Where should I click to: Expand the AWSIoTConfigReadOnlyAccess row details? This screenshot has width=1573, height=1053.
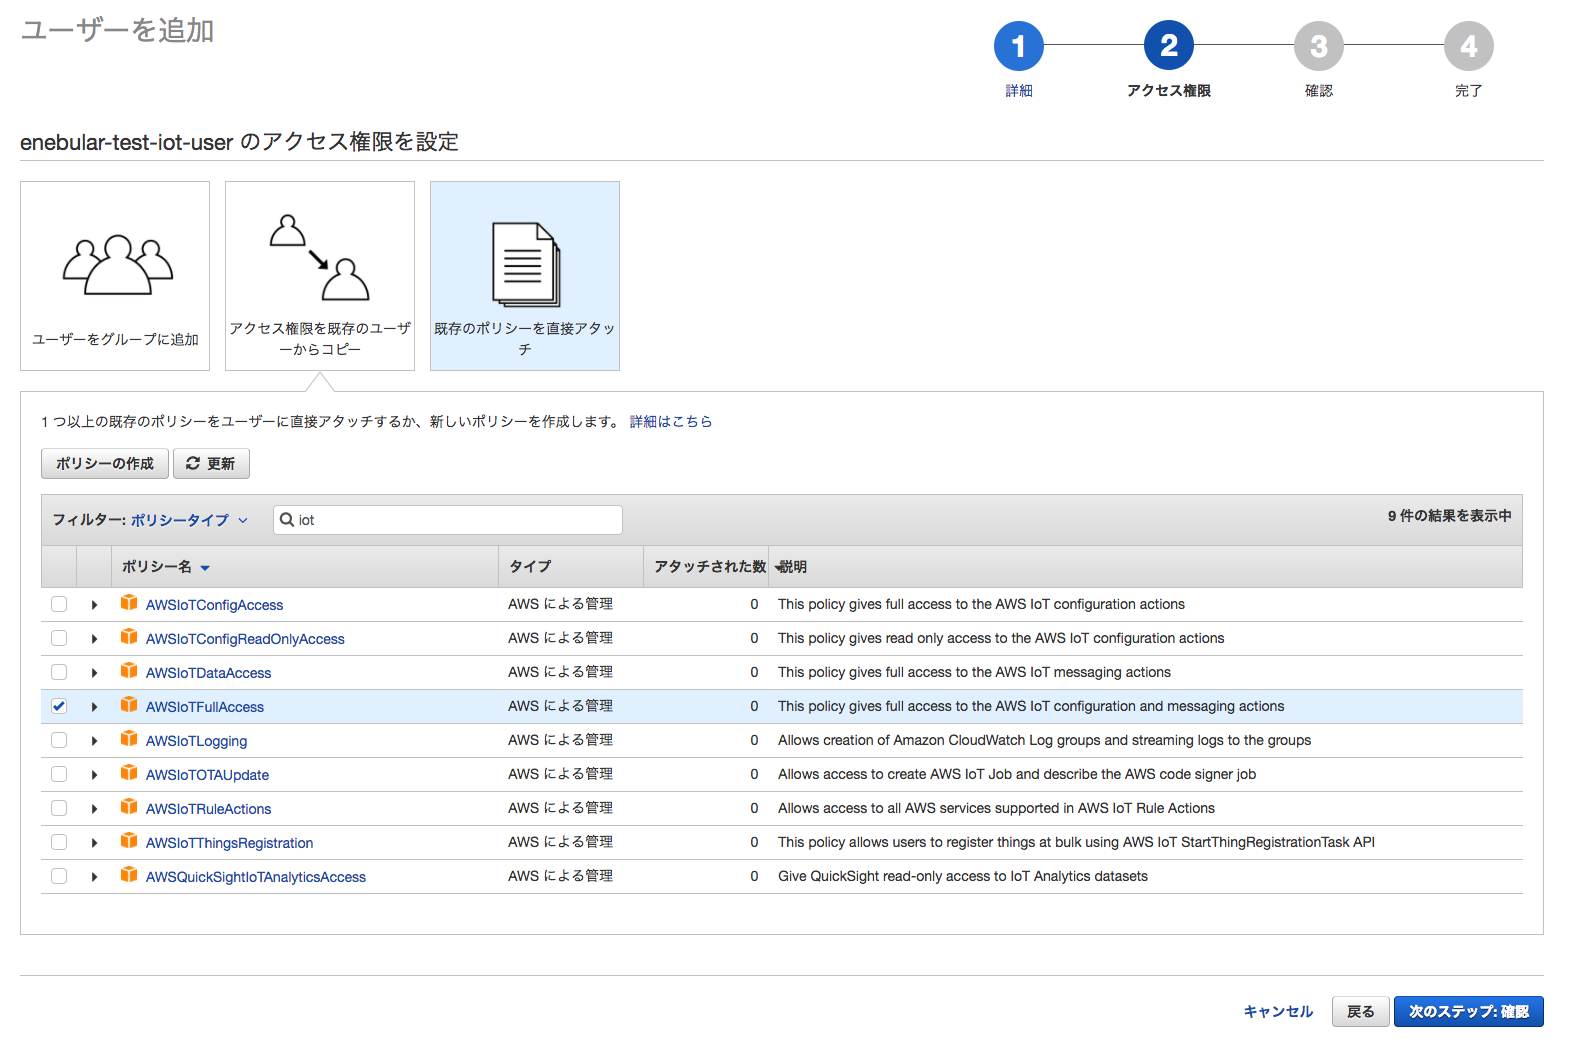[94, 639]
